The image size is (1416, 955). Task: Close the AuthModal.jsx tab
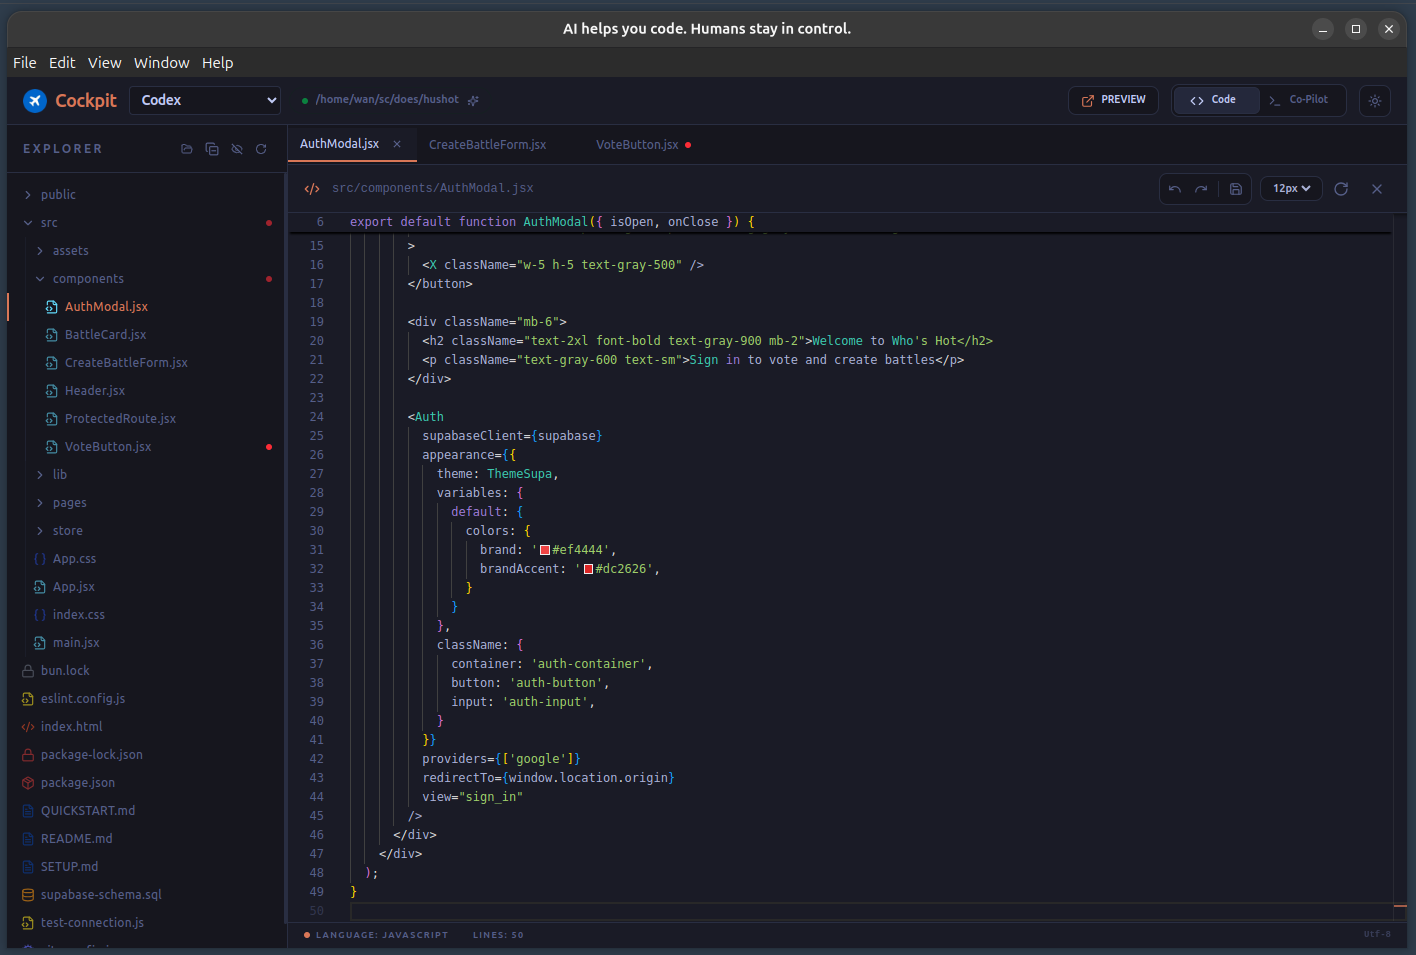point(397,144)
